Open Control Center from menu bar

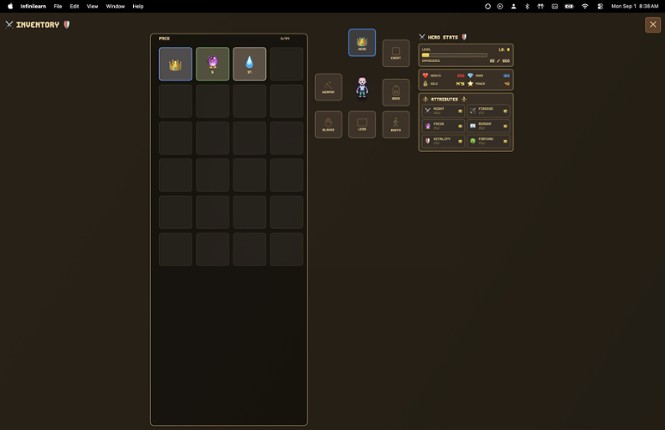point(600,6)
